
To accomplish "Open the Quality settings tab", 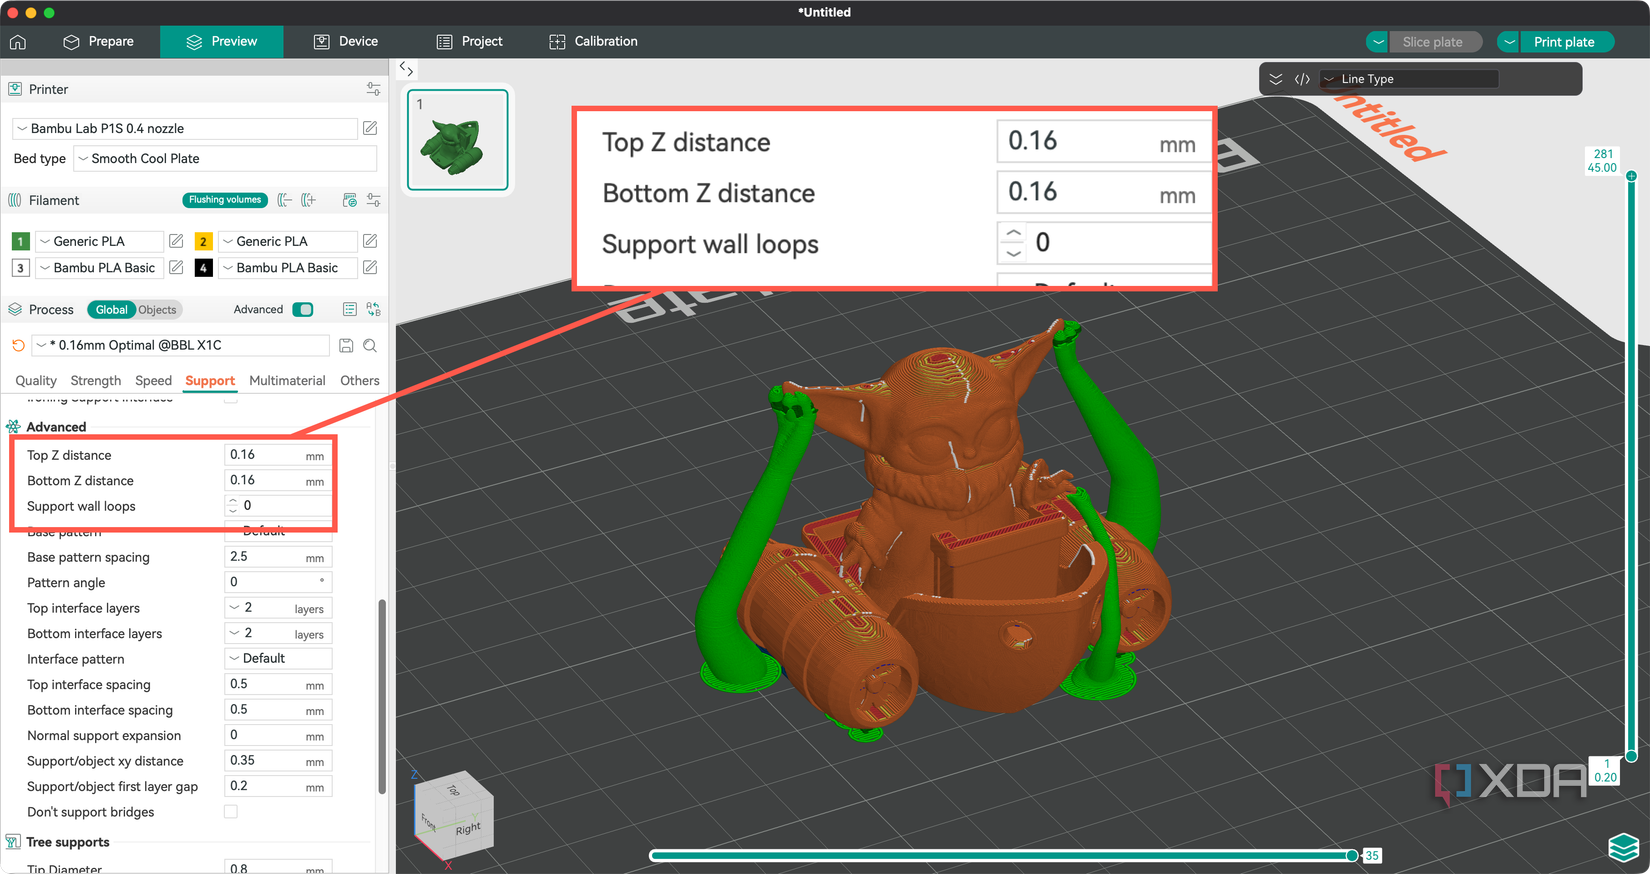I will pos(36,381).
